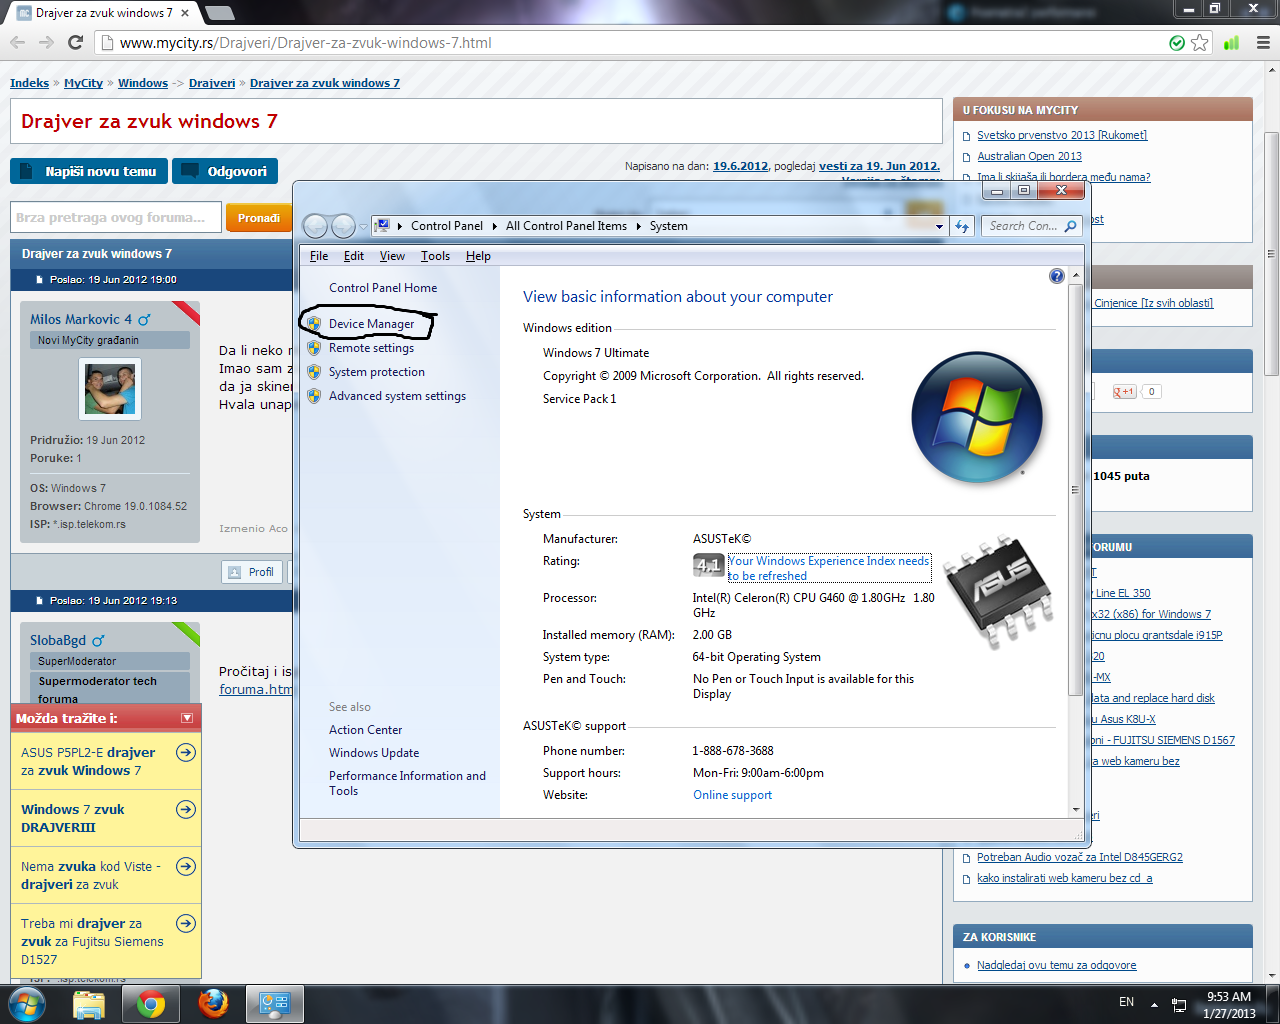The width and height of the screenshot is (1280, 1024).
Task: Click Milos Markovic's avatar photo
Action: 110,389
